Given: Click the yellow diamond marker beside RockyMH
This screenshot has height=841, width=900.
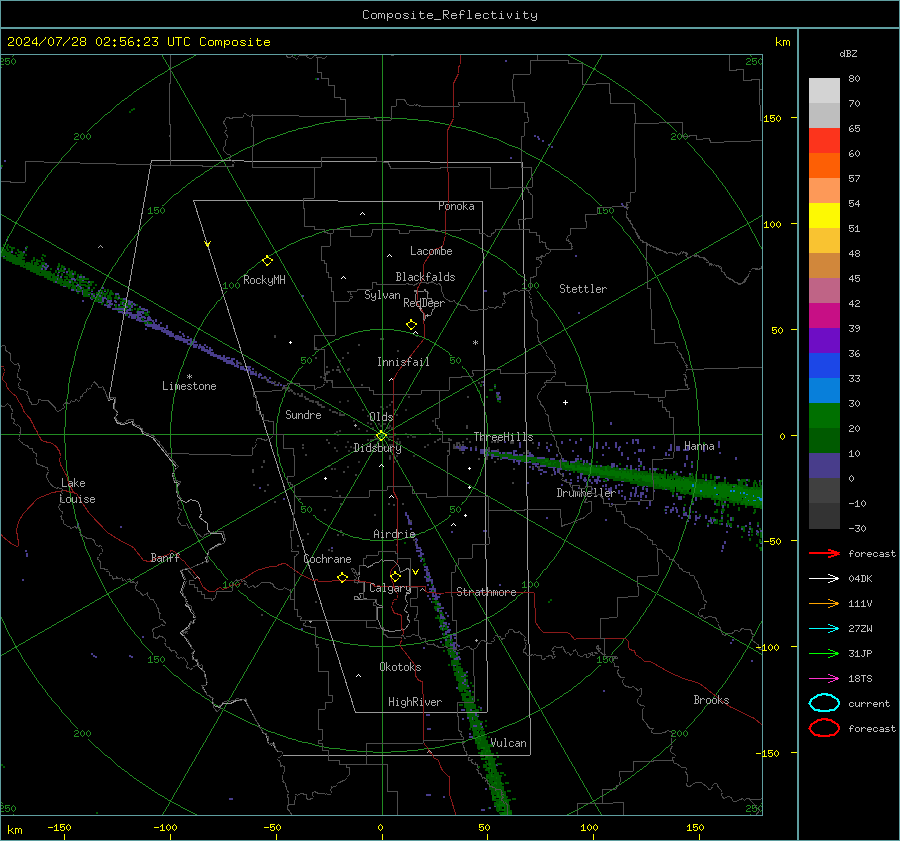Looking at the screenshot, I should pos(267,261).
